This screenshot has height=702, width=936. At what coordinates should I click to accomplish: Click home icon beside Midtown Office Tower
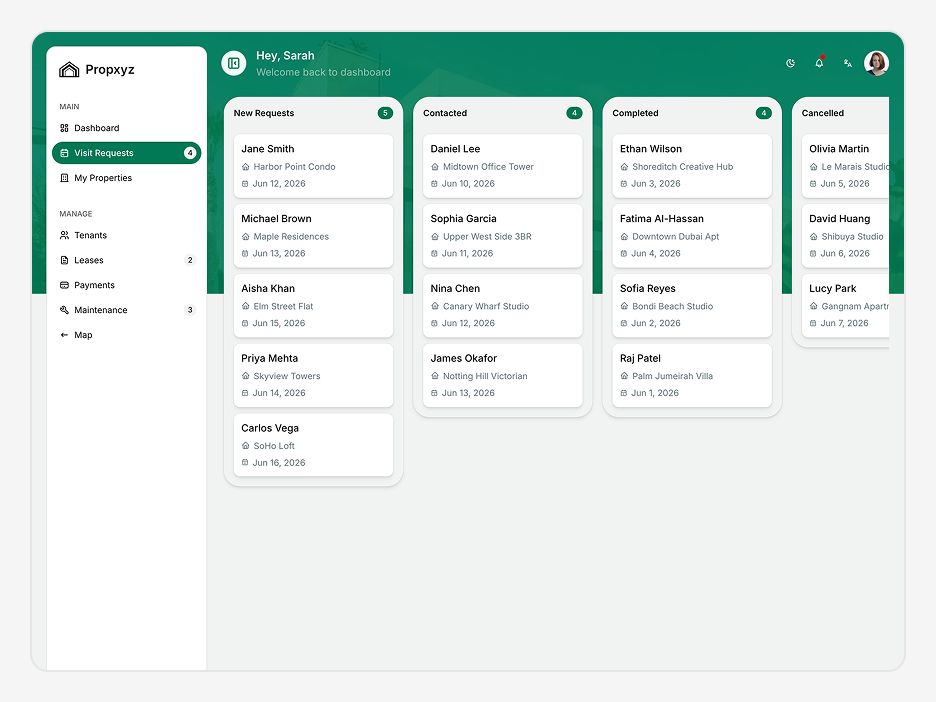pyautogui.click(x=435, y=167)
